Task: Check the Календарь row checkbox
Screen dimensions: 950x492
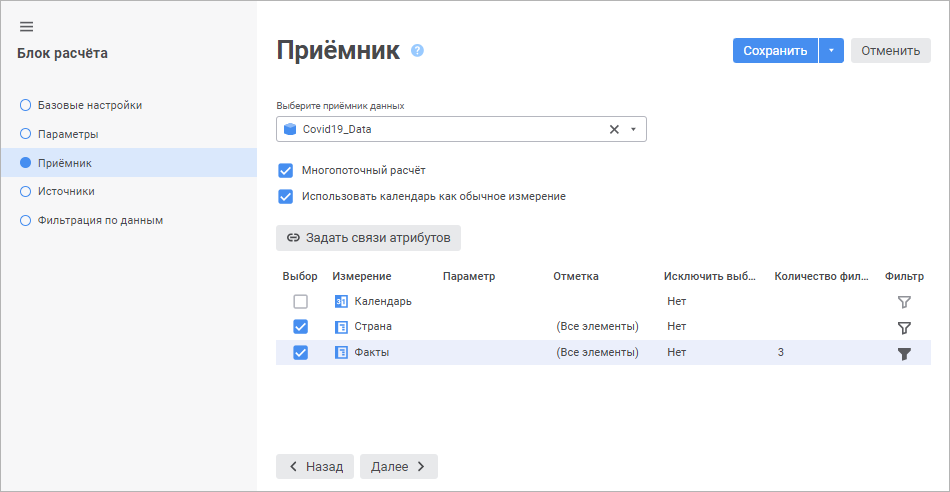Action: tap(301, 301)
